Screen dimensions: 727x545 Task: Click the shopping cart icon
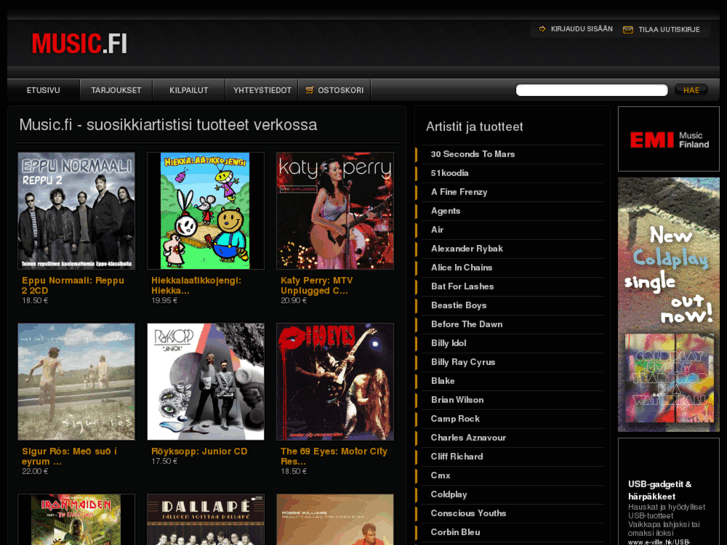tap(310, 90)
